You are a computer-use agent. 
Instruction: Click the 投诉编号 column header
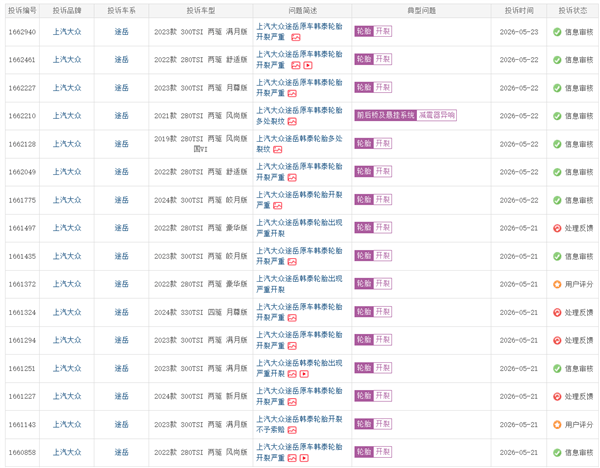22,11
